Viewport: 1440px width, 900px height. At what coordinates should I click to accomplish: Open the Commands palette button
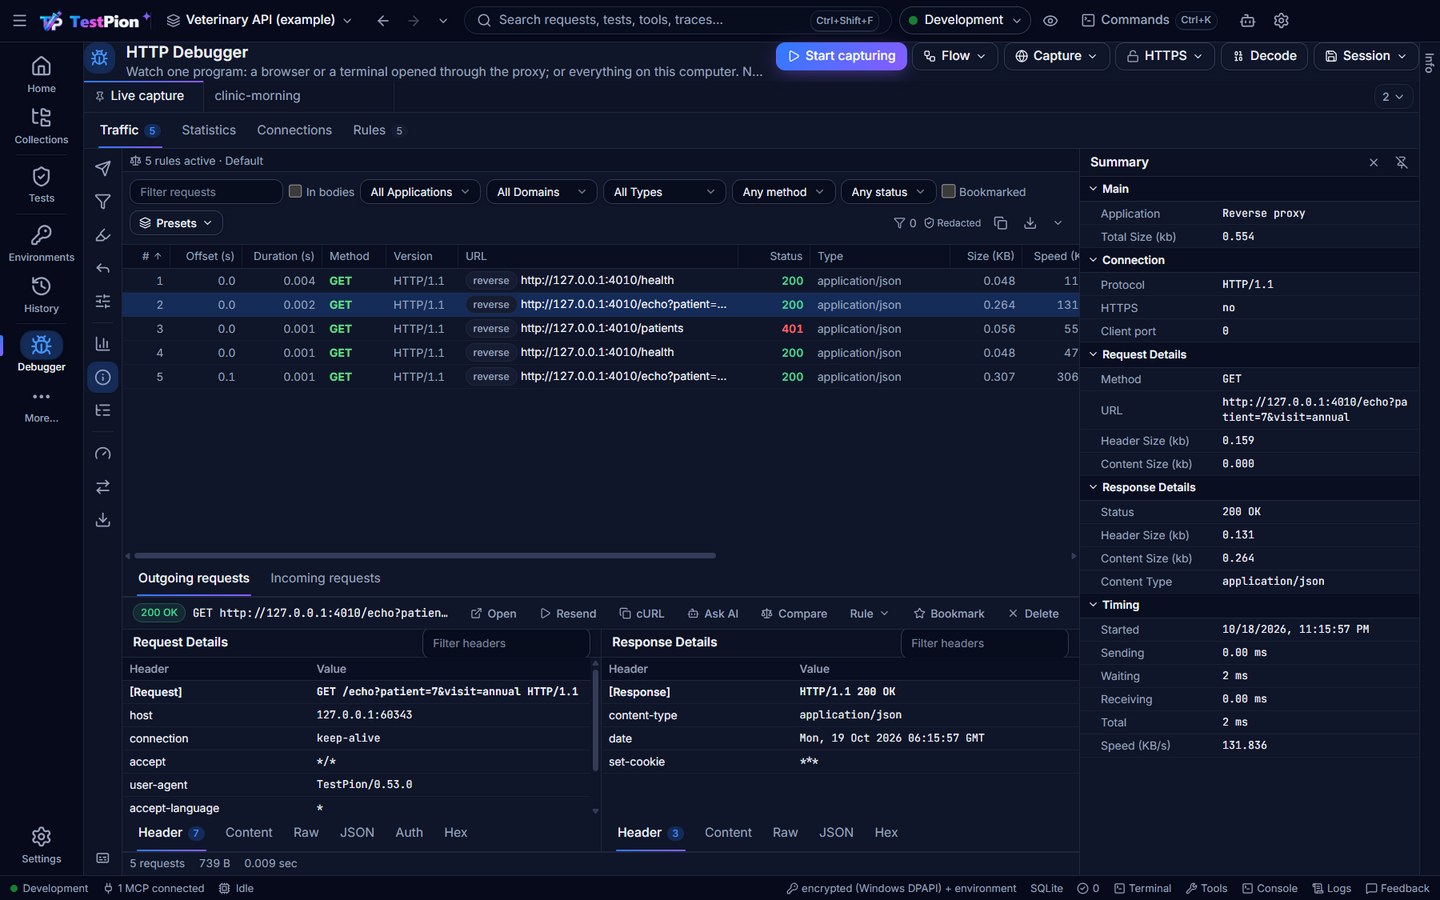click(1147, 20)
